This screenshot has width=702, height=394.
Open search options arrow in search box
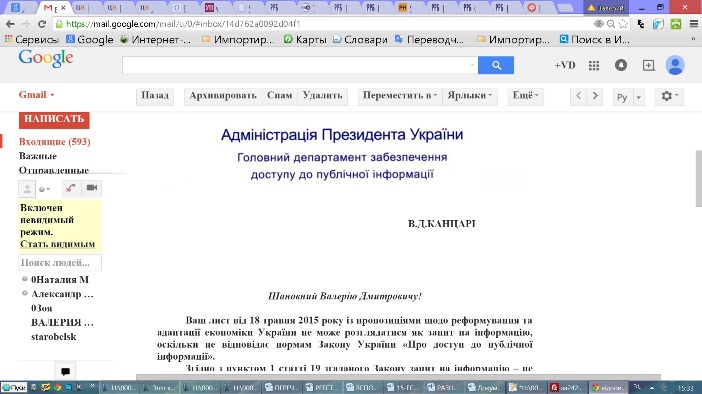pos(471,65)
